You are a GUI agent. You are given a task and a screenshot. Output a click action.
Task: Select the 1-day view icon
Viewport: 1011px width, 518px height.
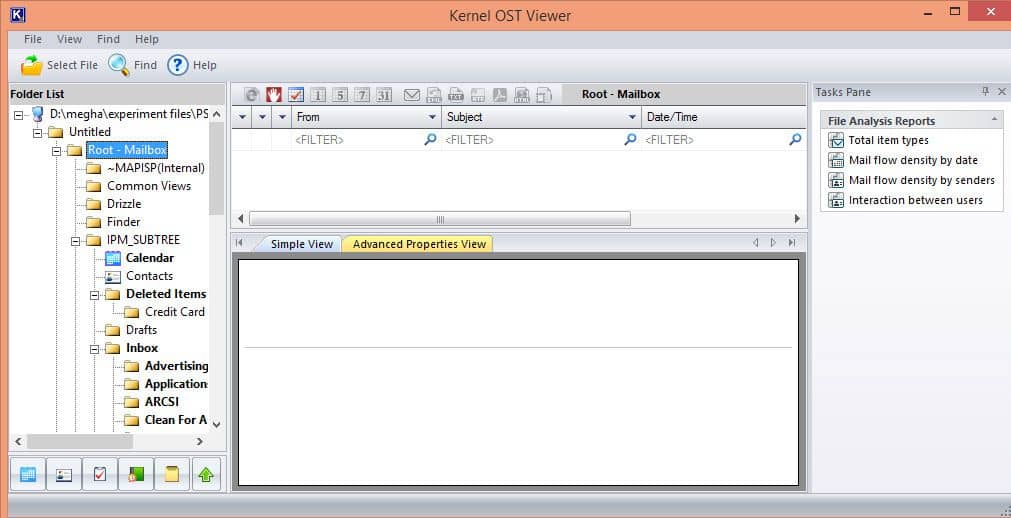(318, 95)
